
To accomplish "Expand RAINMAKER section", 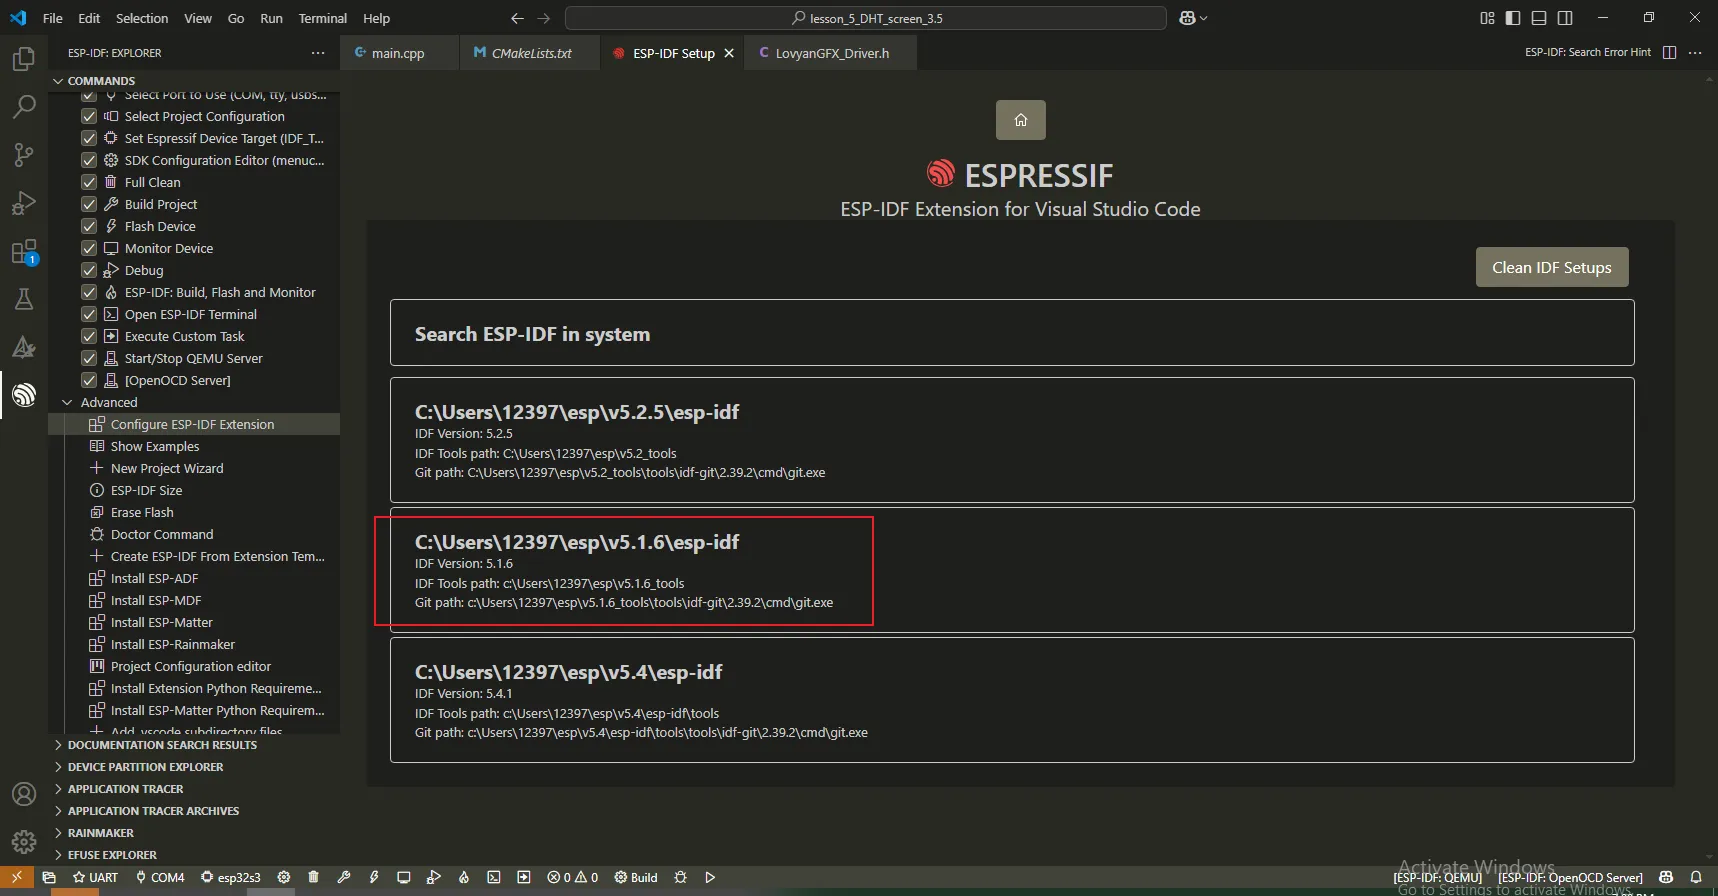I will click(194, 833).
